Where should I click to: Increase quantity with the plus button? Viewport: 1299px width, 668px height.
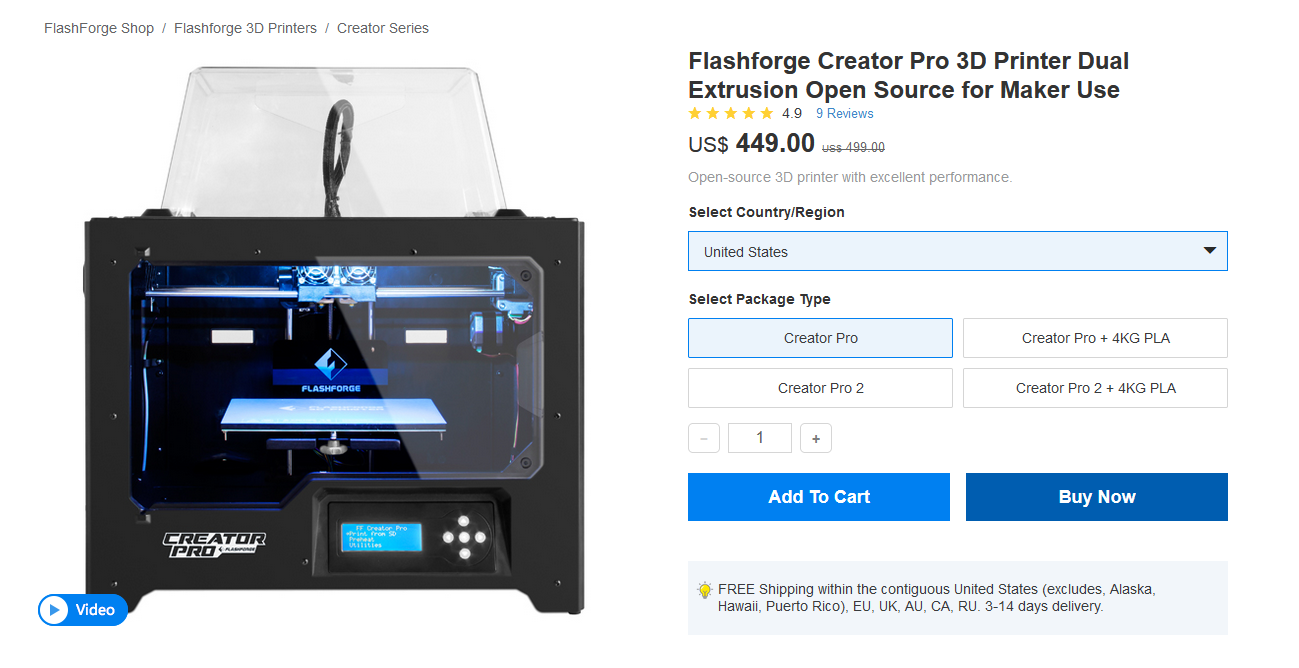pos(816,438)
